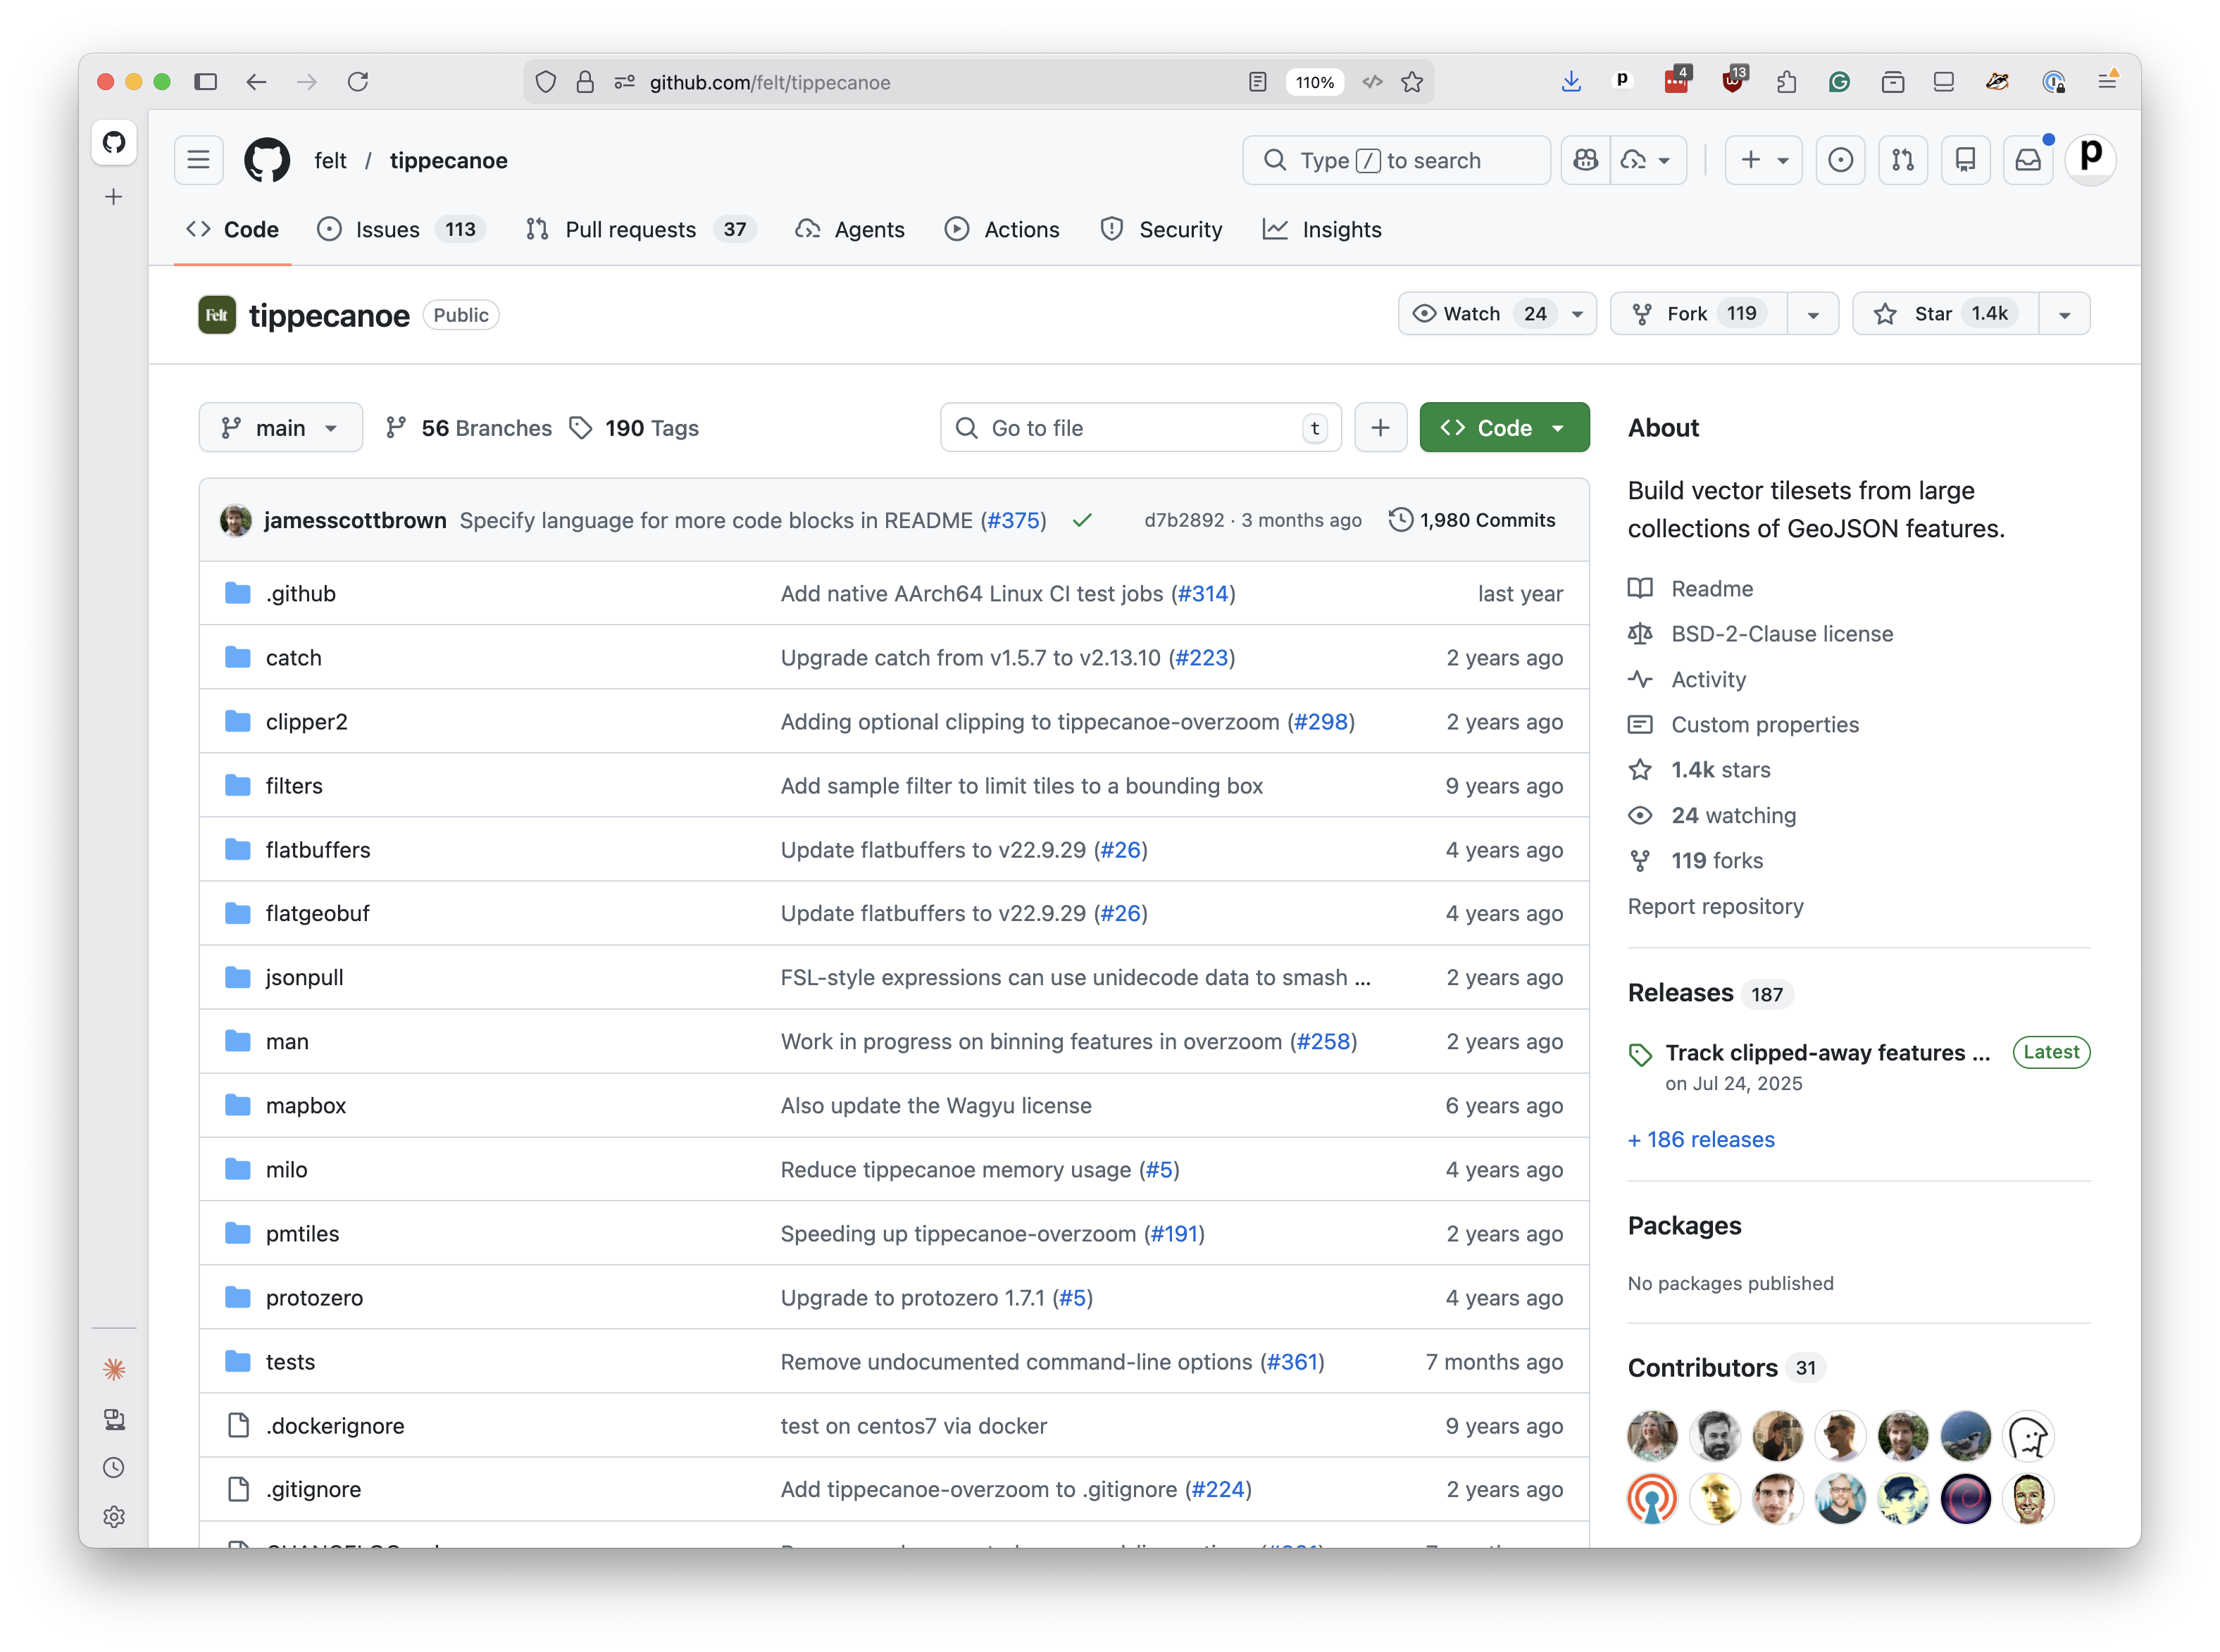
Task: Open the Copilot chat icon
Action: [1585, 160]
